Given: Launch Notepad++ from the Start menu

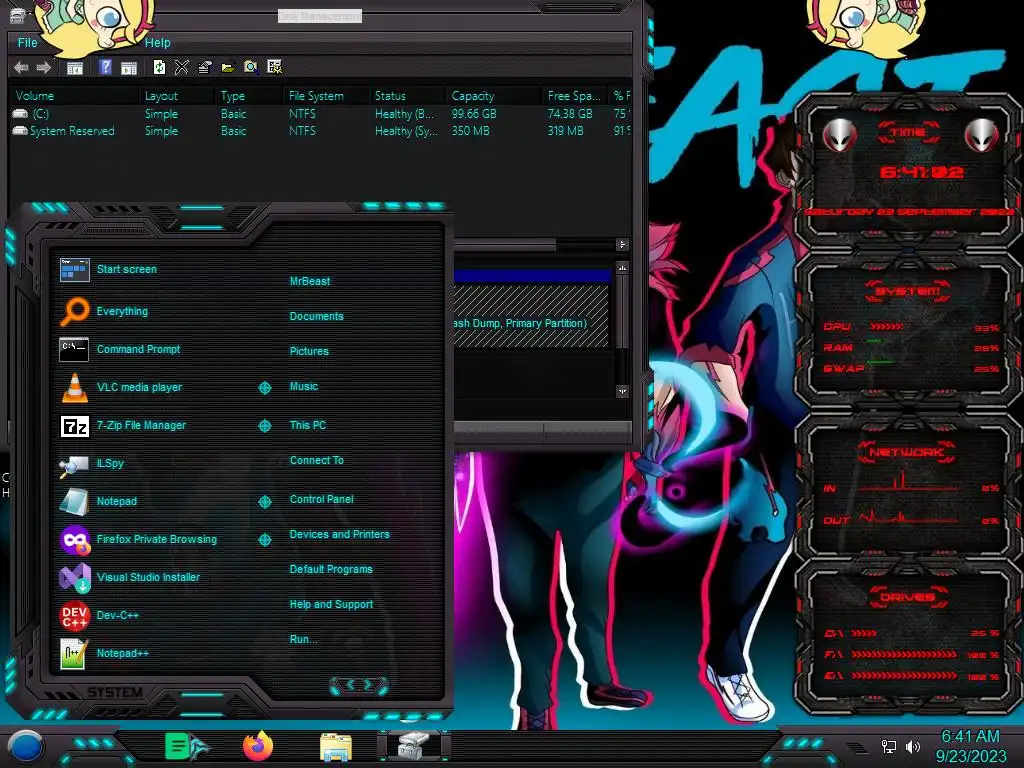Looking at the screenshot, I should pyautogui.click(x=104, y=653).
